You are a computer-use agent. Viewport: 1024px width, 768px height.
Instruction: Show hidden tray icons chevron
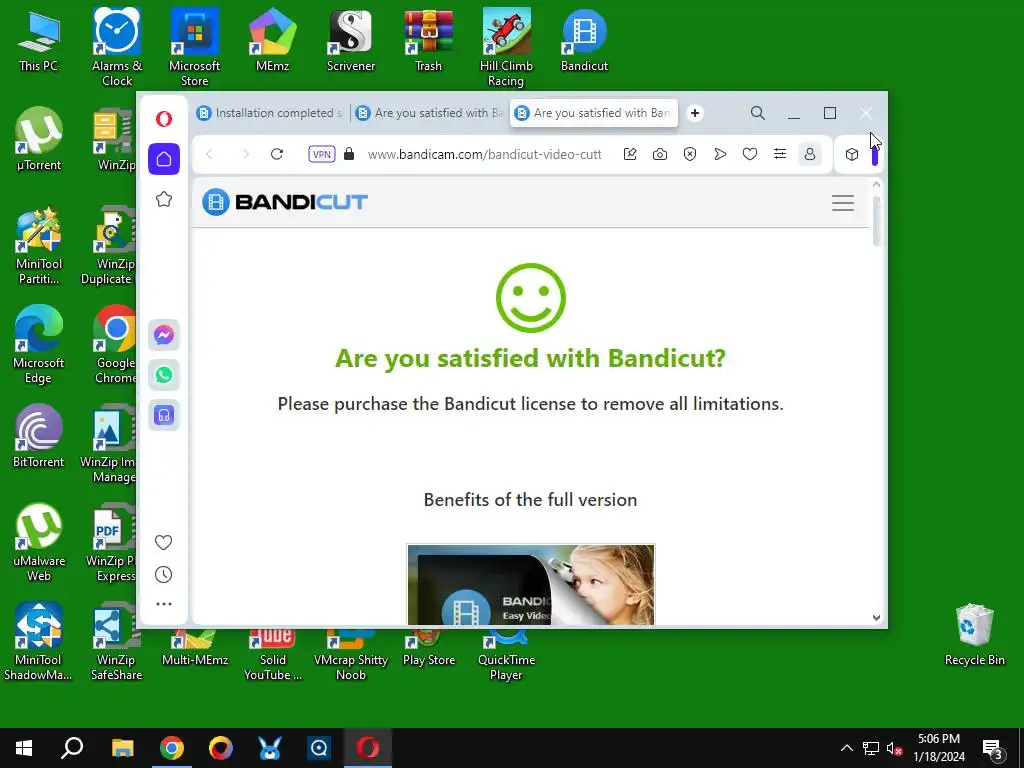tap(846, 748)
